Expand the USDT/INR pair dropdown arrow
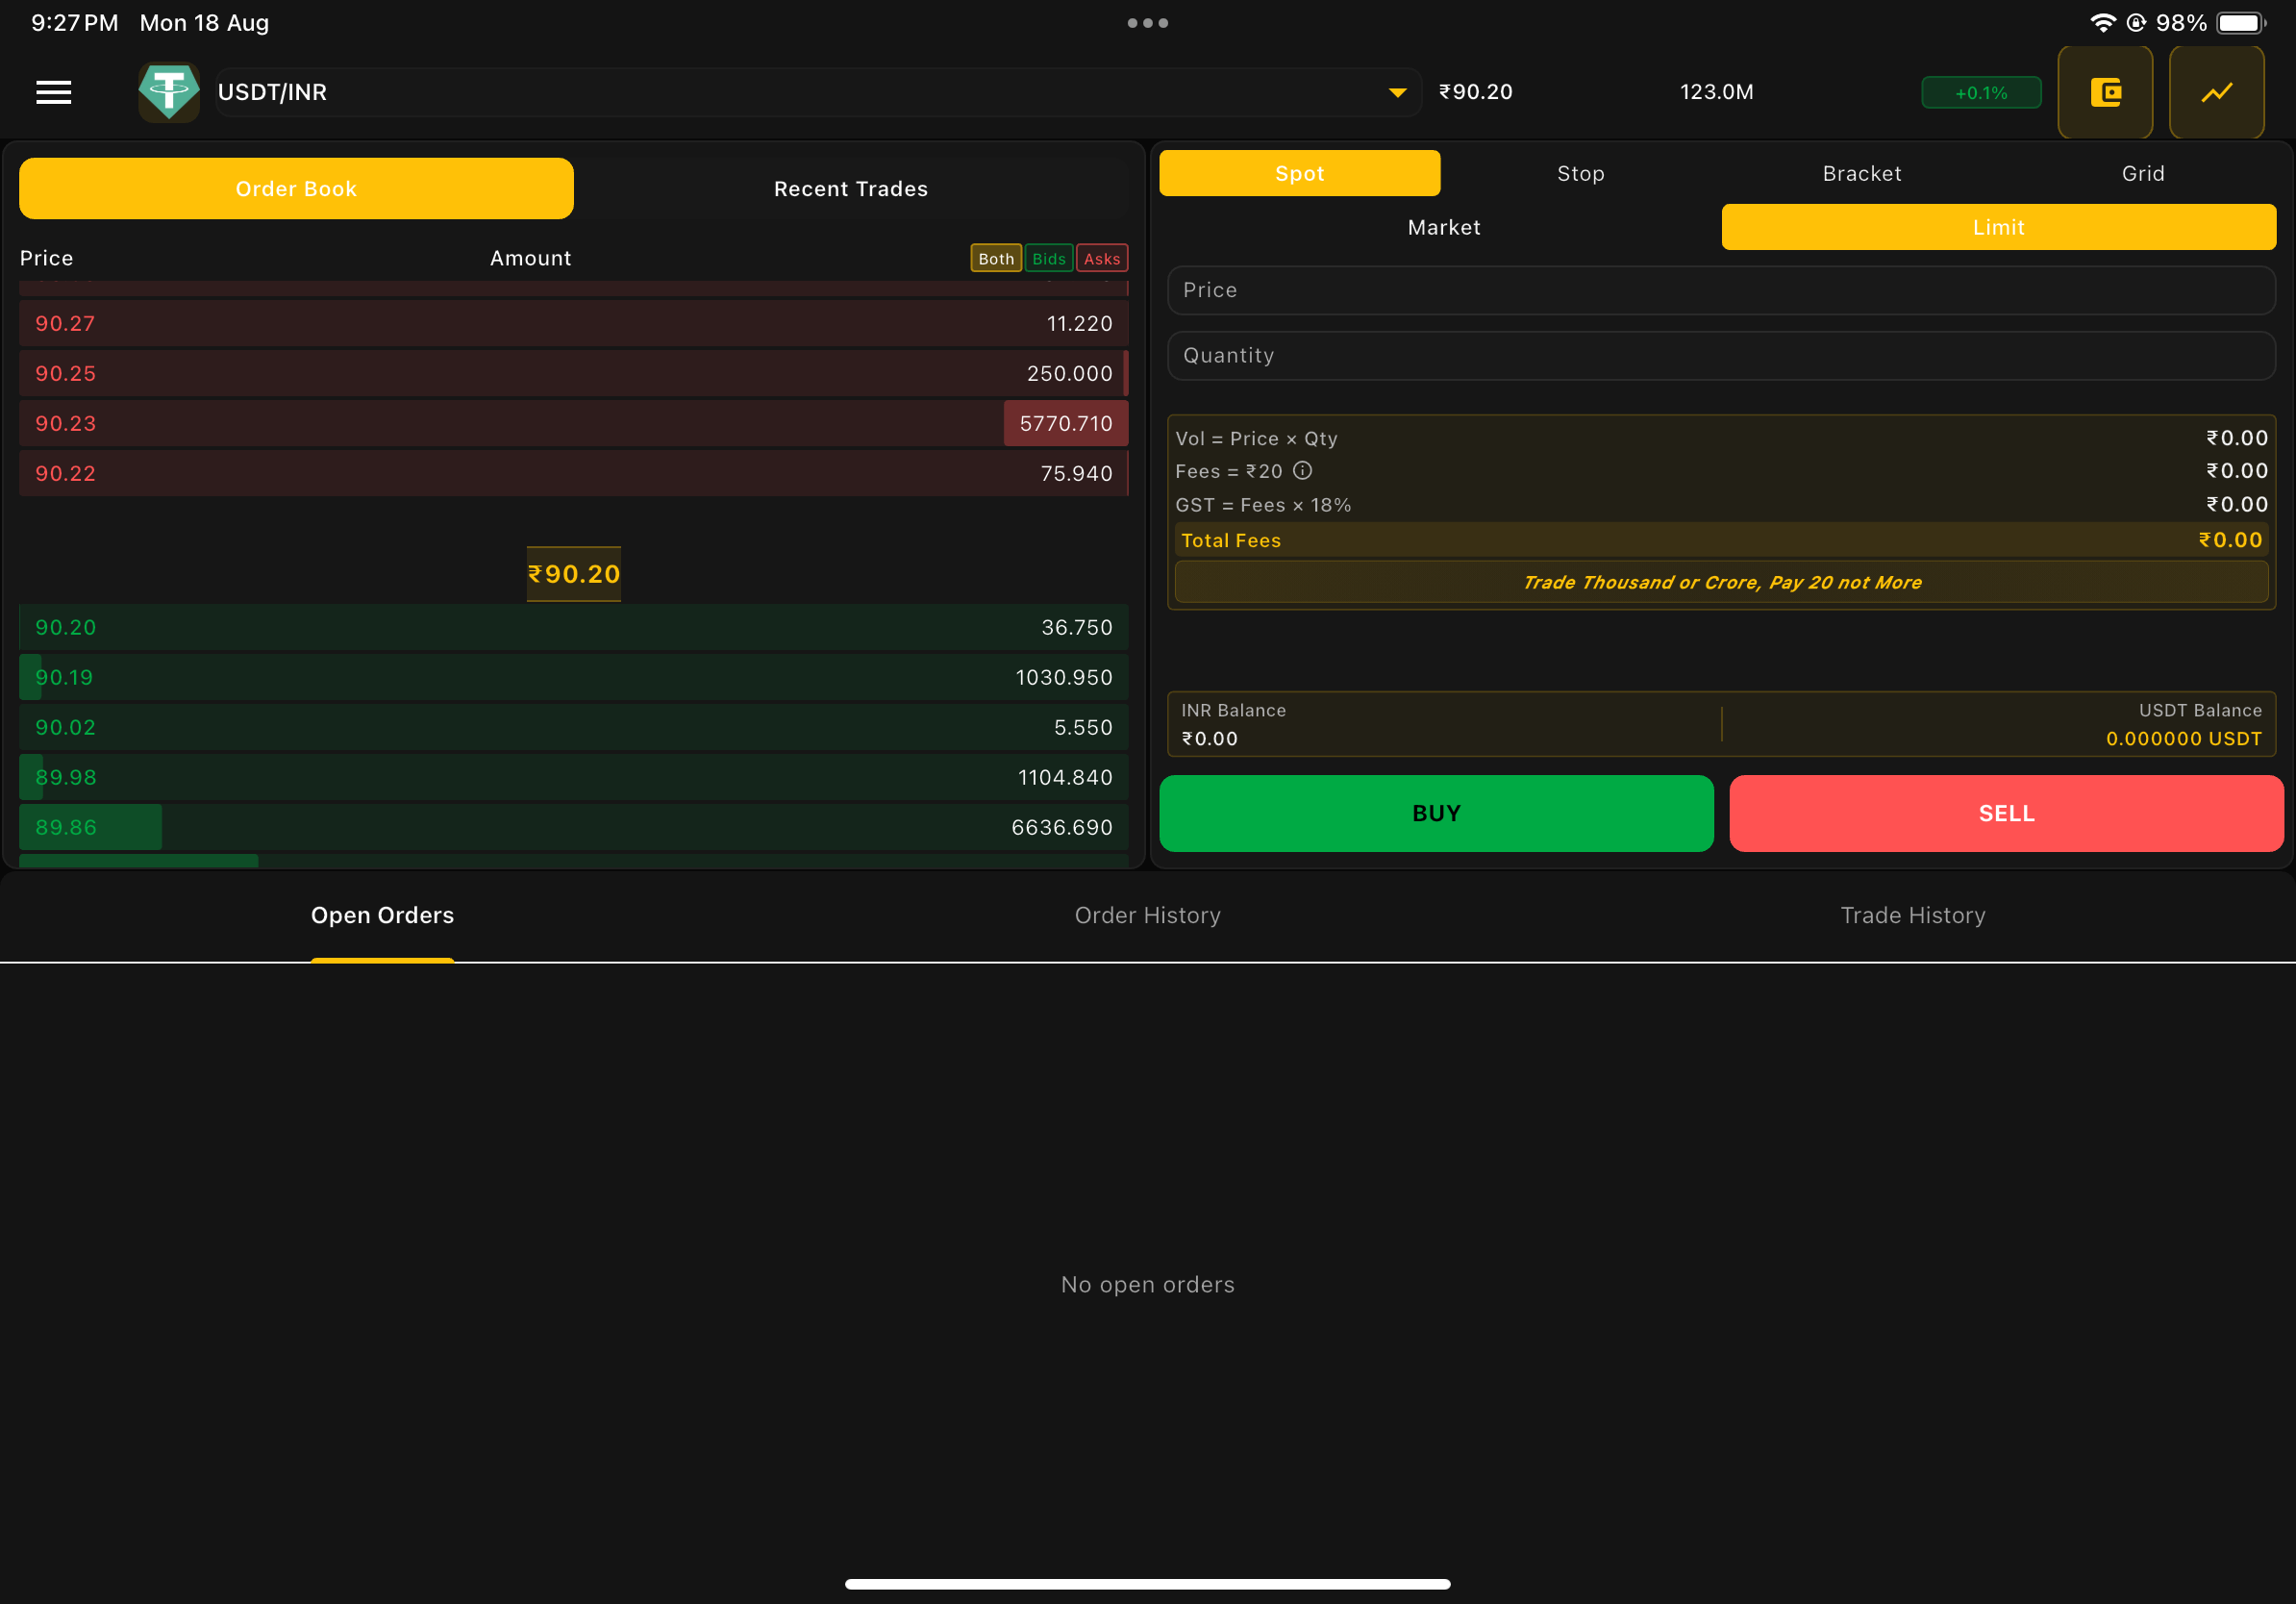The height and width of the screenshot is (1604, 2296). (x=1397, y=92)
